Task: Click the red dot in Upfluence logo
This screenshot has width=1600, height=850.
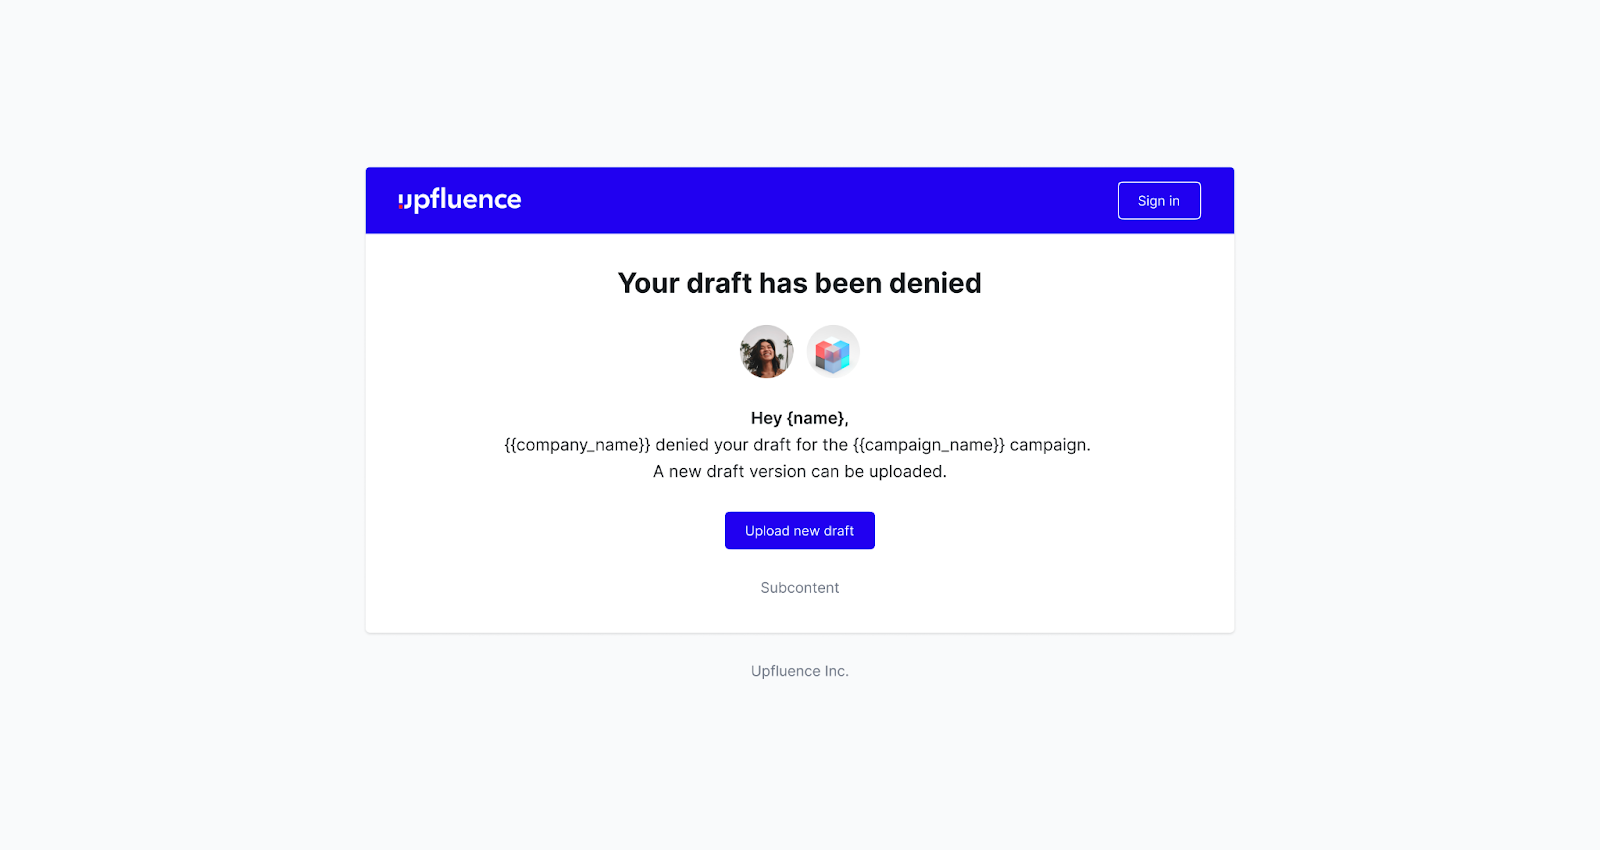Action: point(400,207)
